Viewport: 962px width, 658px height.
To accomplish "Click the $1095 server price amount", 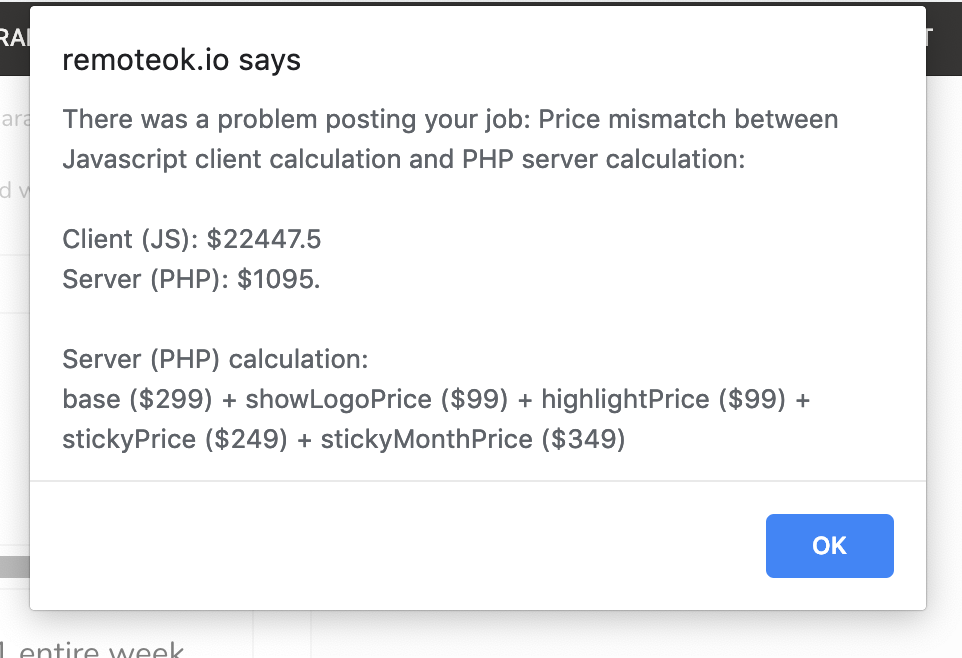I will pos(279,279).
